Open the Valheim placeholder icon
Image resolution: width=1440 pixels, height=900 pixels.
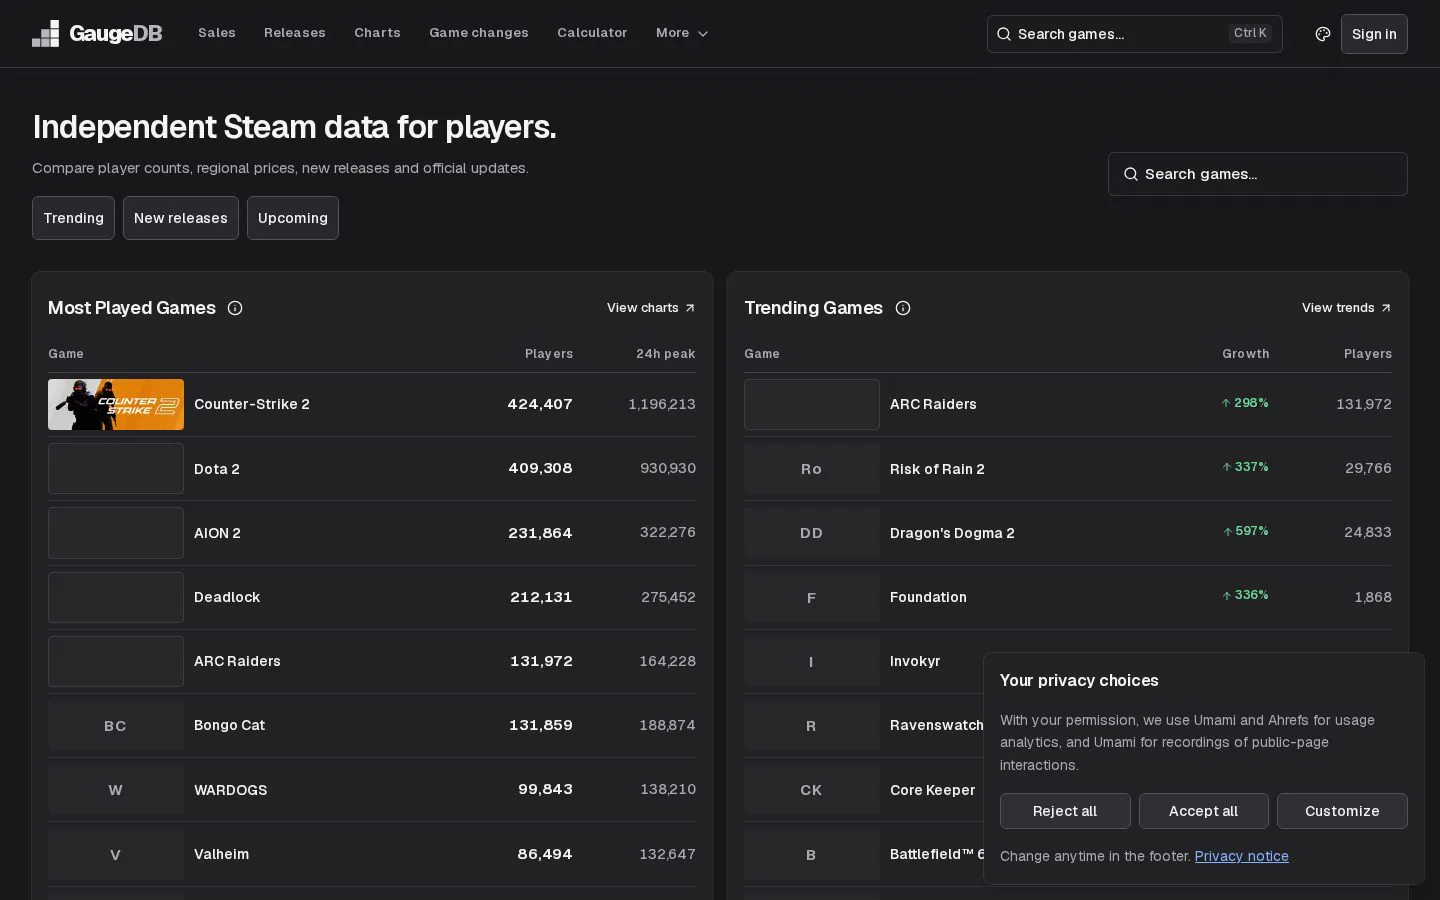[116, 854]
